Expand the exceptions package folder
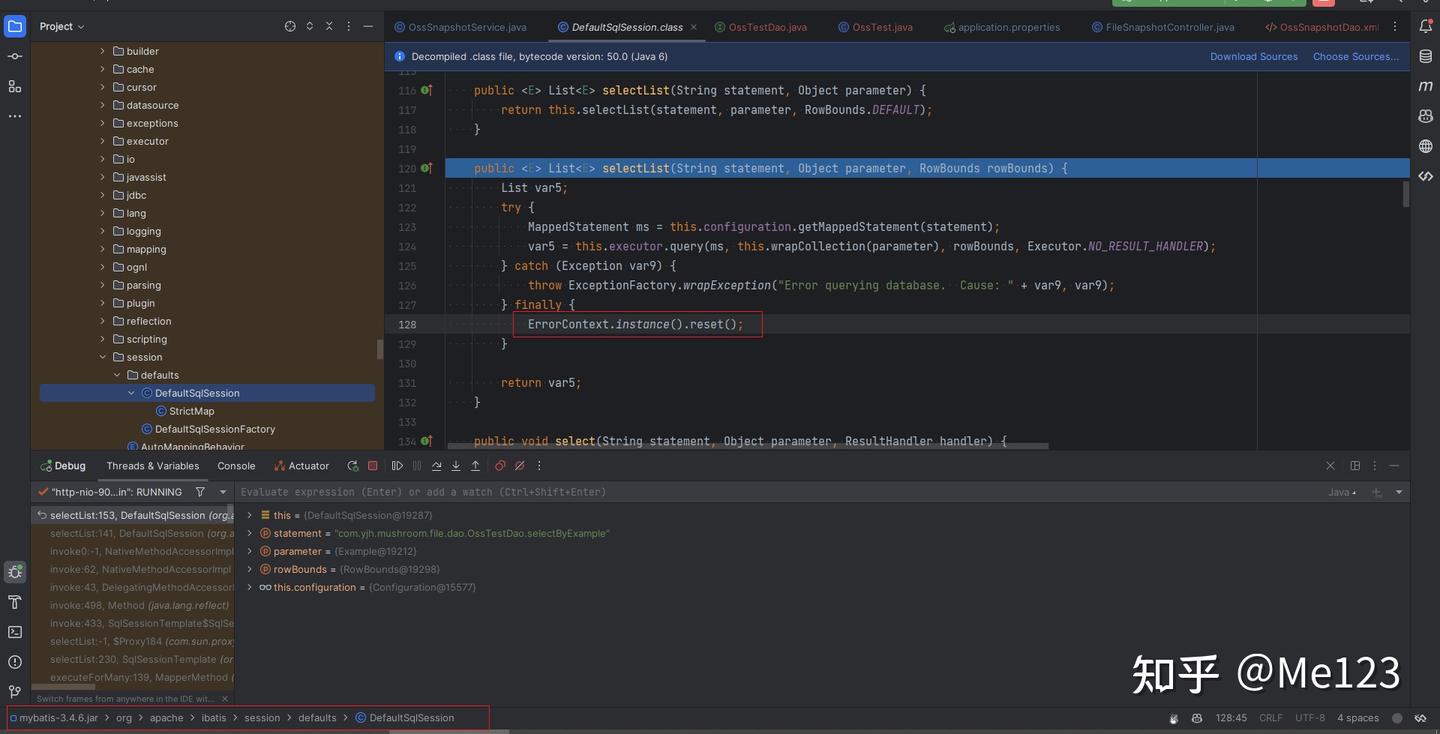This screenshot has width=1440, height=734. [103, 124]
